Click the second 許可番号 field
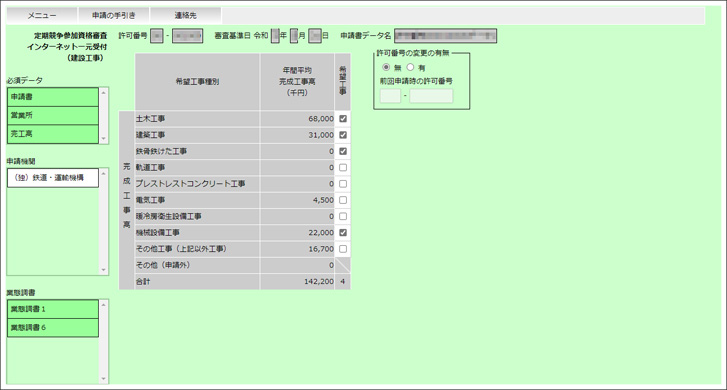This screenshot has height=390, width=727. [187, 36]
